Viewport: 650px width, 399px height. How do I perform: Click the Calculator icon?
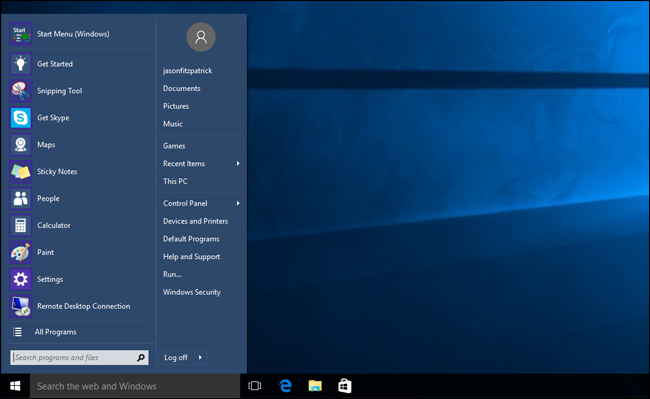point(21,225)
